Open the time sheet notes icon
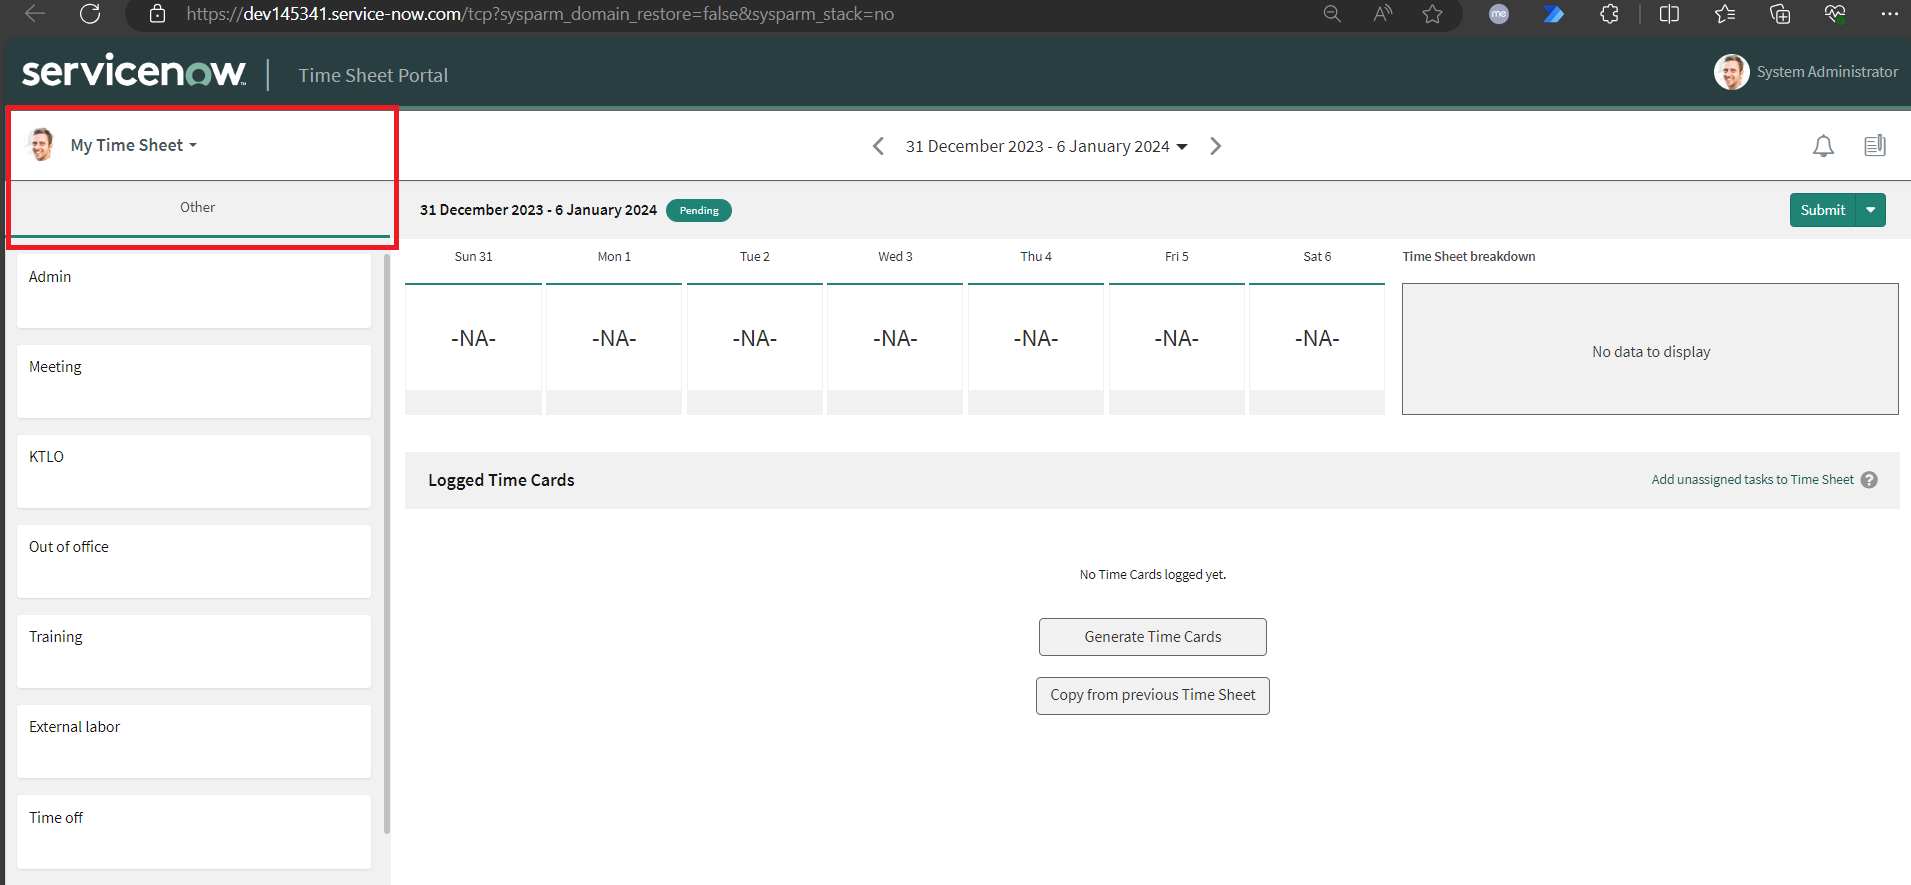Image resolution: width=1911 pixels, height=885 pixels. point(1874,146)
